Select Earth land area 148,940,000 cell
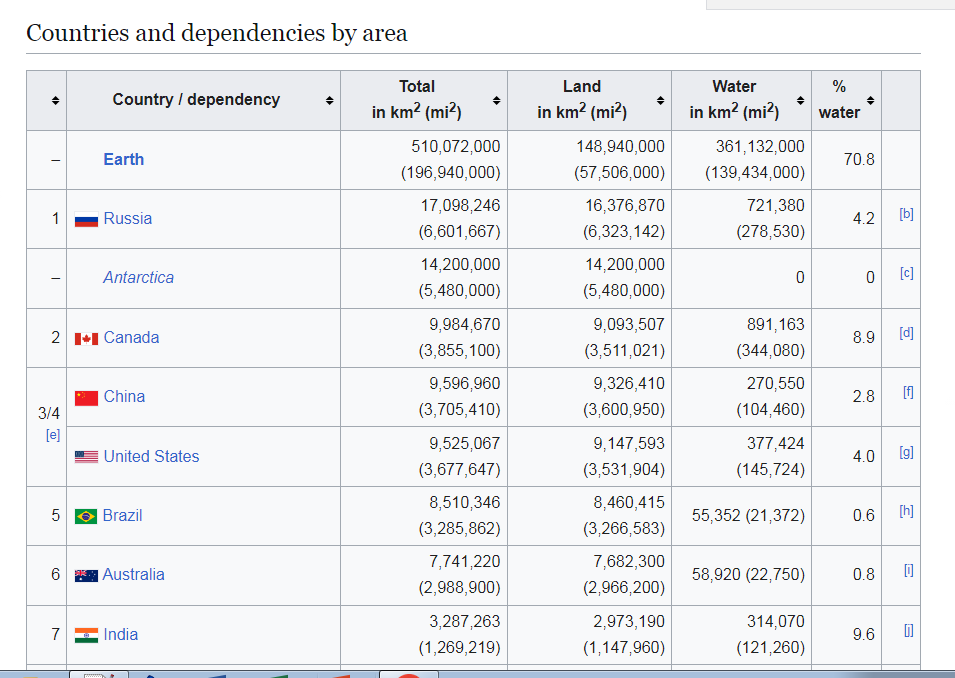The width and height of the screenshot is (955, 678). pyautogui.click(x=590, y=160)
